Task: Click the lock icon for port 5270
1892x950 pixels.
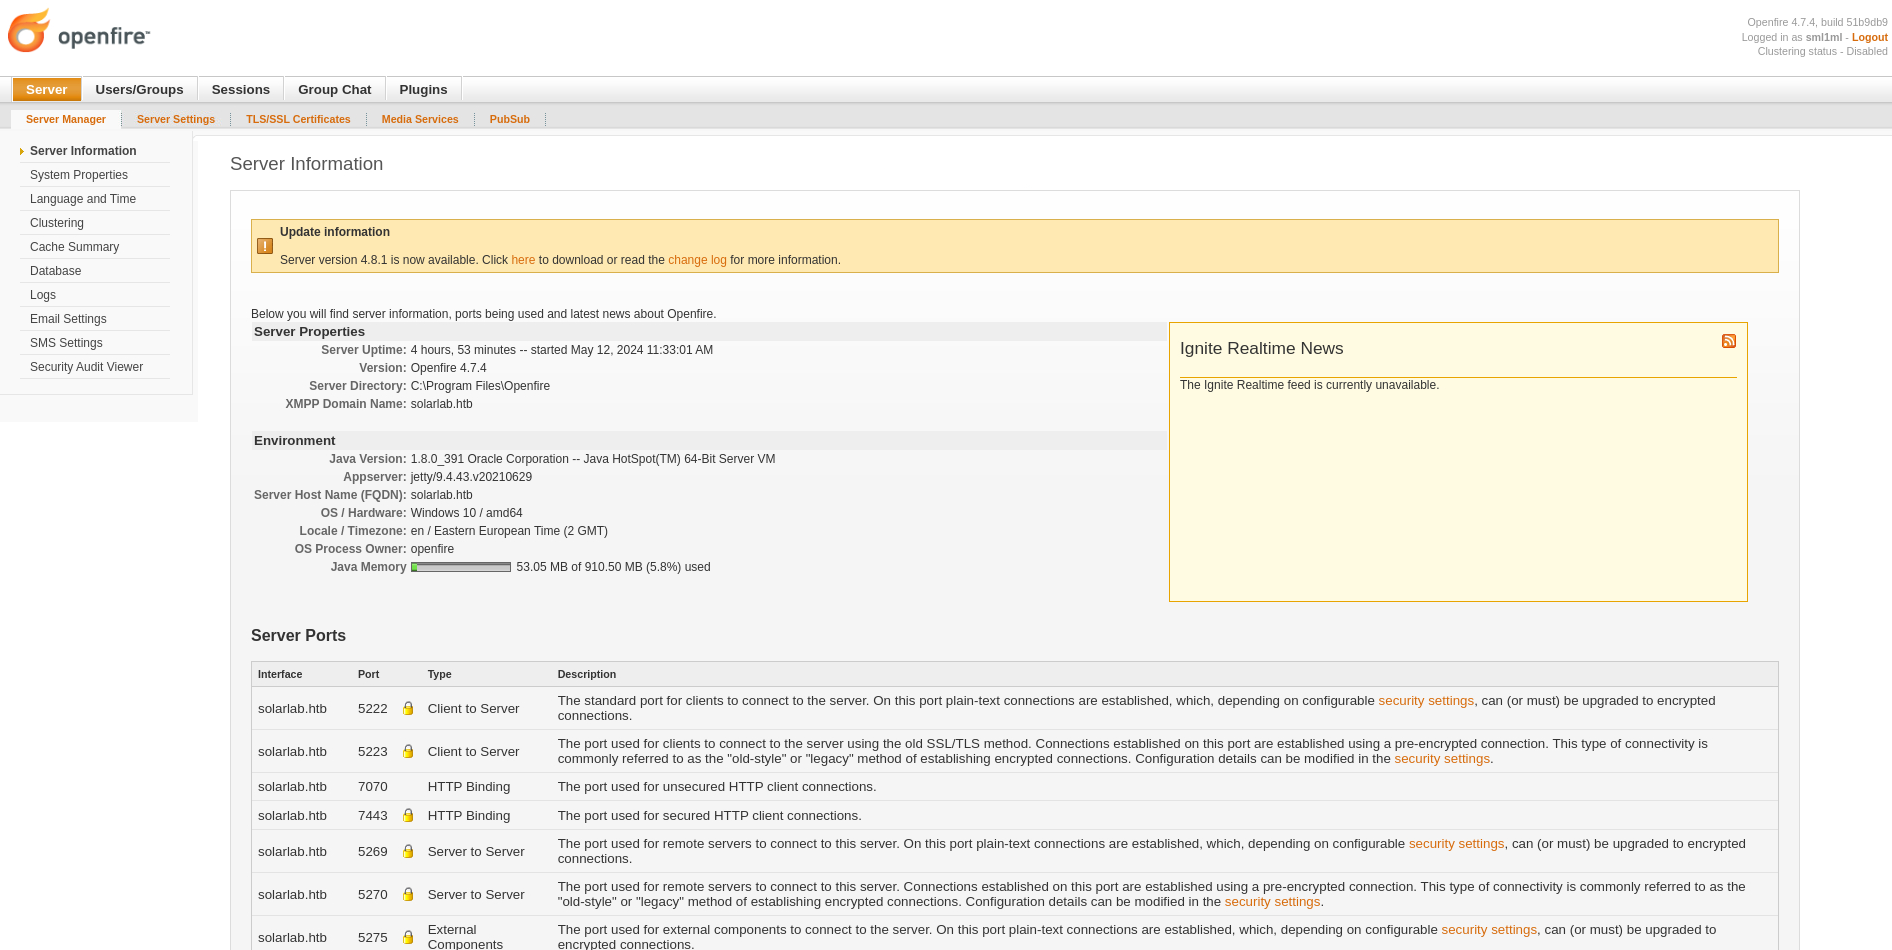Action: 408,894
